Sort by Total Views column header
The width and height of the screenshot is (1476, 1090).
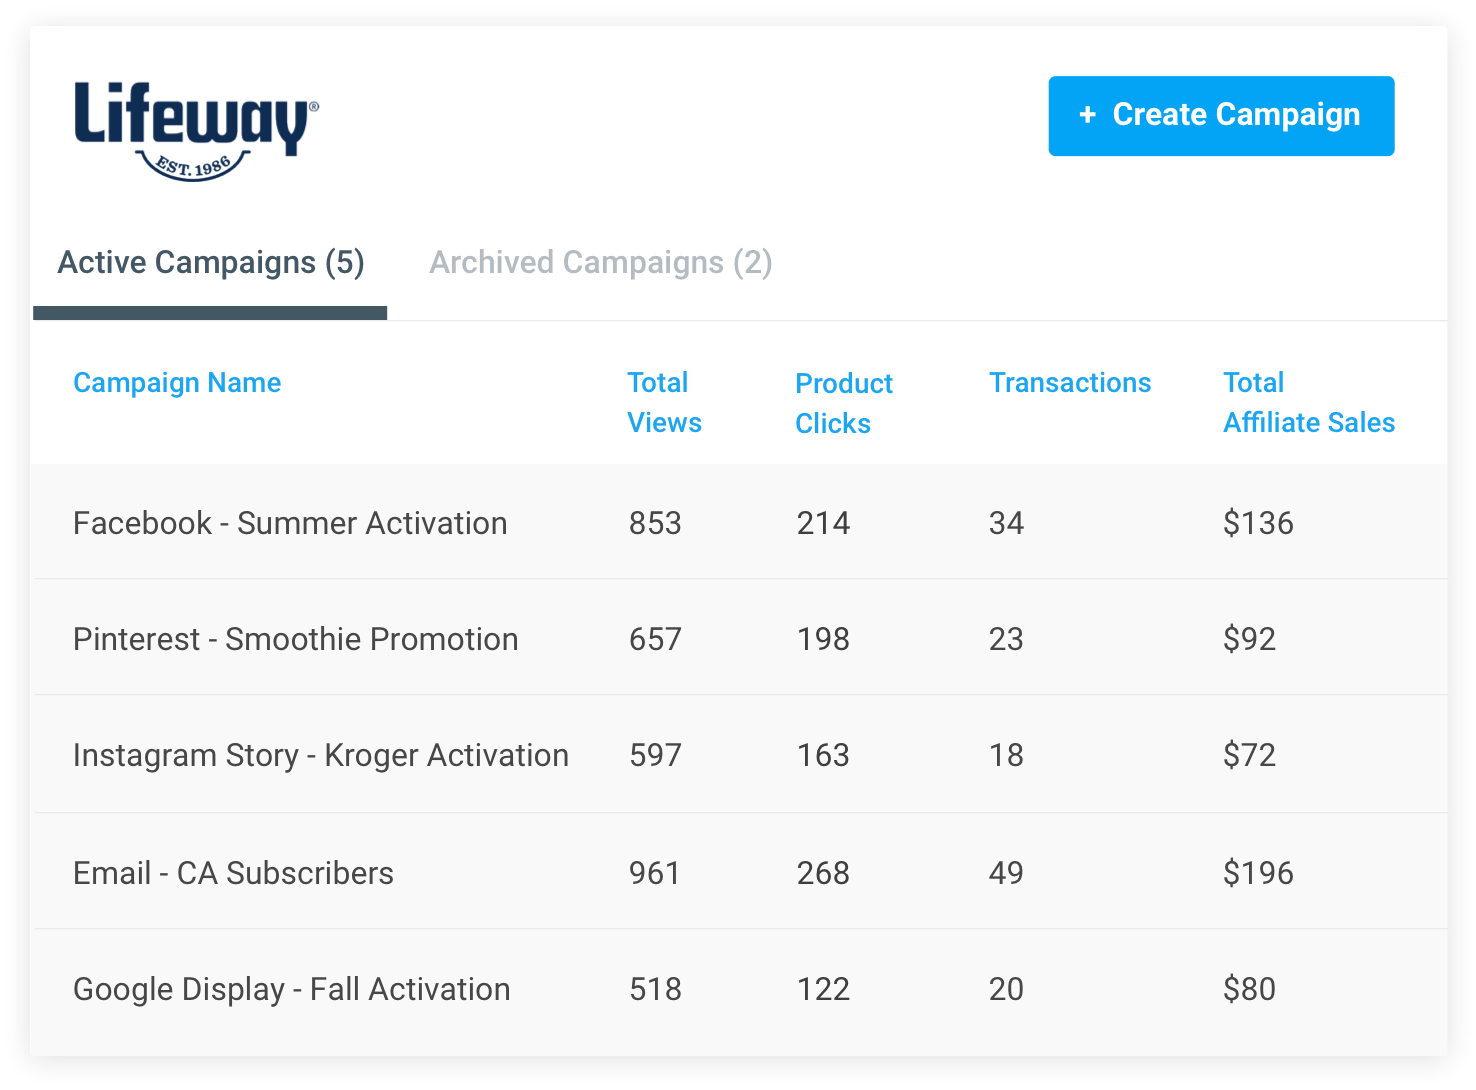(664, 402)
